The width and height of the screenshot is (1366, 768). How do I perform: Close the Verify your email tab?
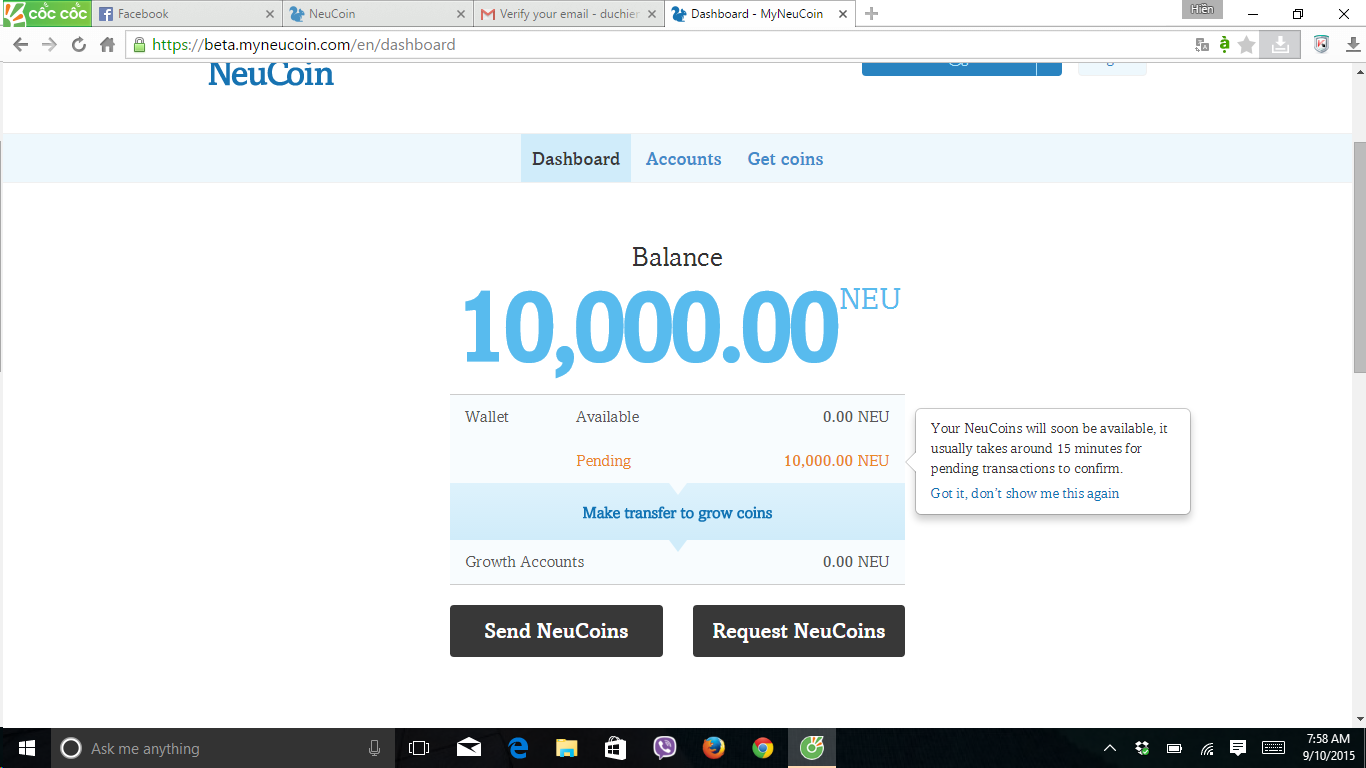coord(652,14)
